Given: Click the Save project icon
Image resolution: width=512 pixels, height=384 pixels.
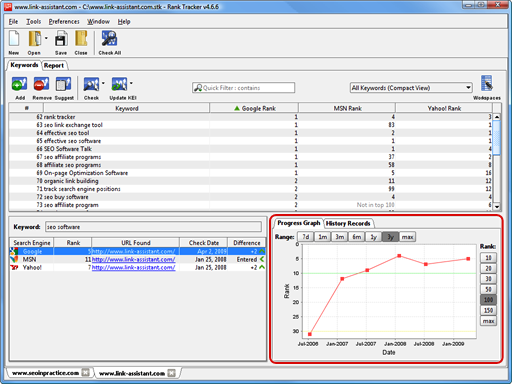Looking at the screenshot, I should point(61,38).
